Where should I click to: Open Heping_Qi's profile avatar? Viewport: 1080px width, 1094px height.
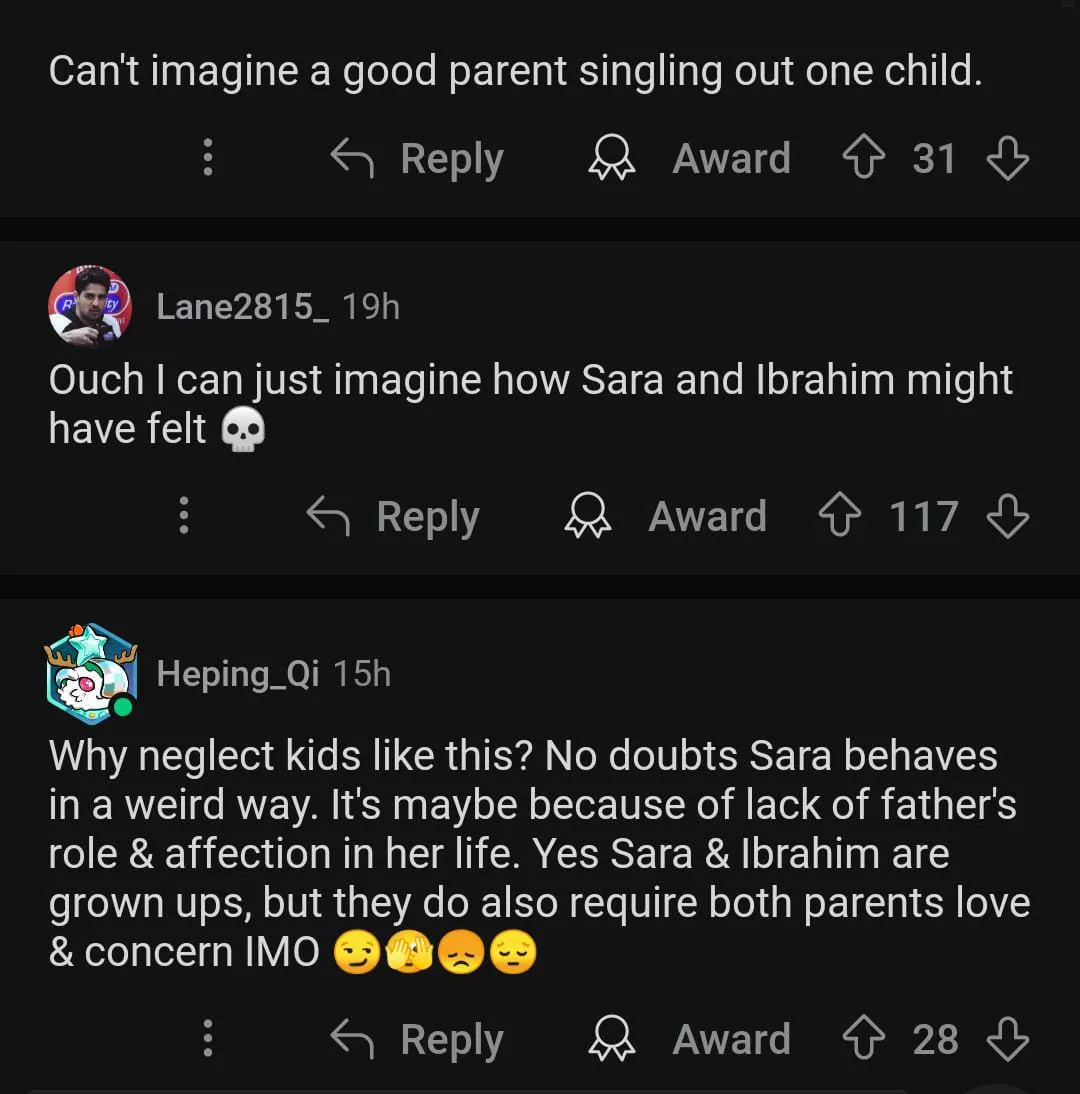pyautogui.click(x=90, y=673)
